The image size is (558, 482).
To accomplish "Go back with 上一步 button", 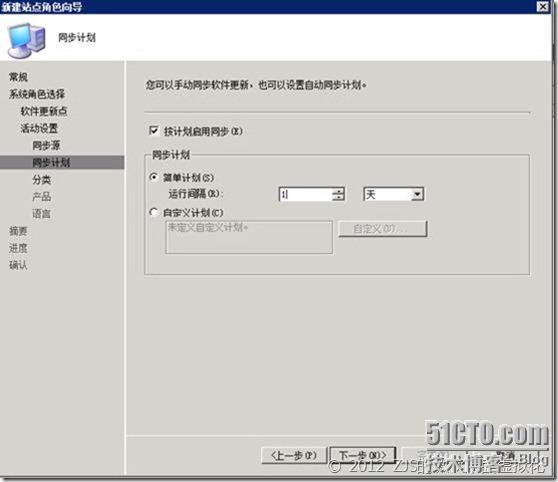I will tap(294, 455).
